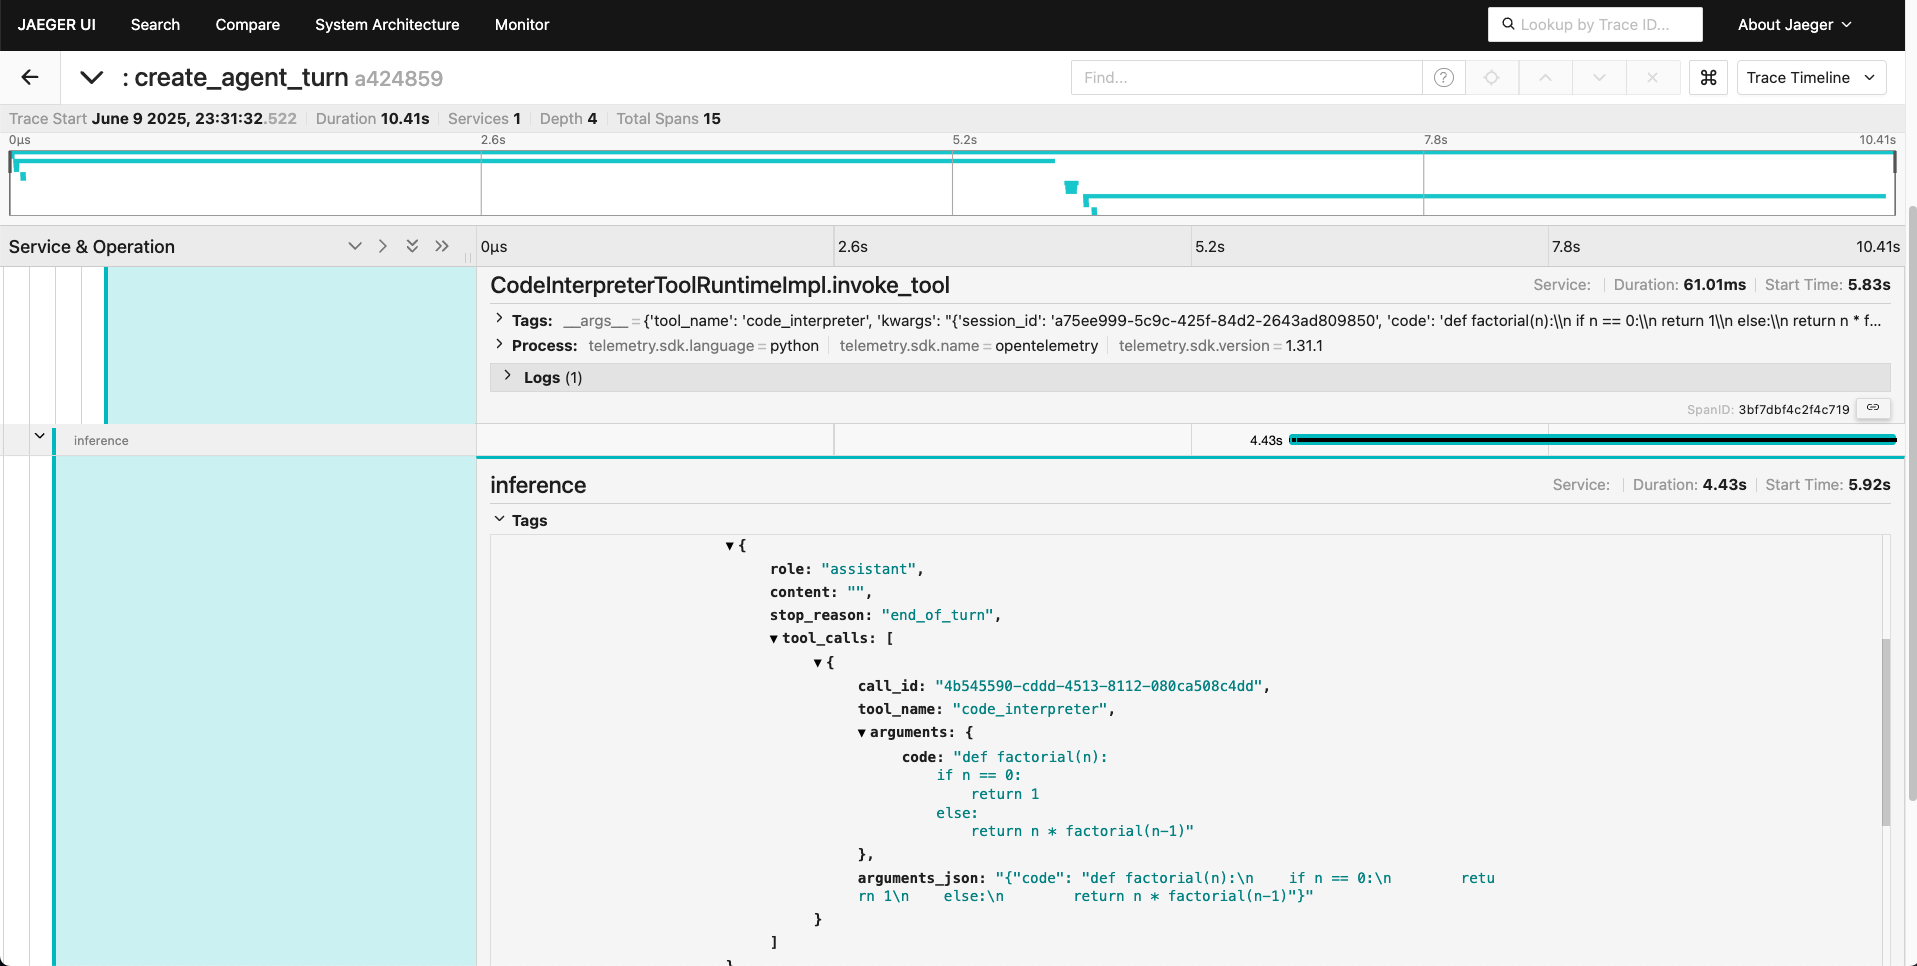Click the 5.2s tick in the minimap
Screen dimensions: 1917x966
pos(964,140)
